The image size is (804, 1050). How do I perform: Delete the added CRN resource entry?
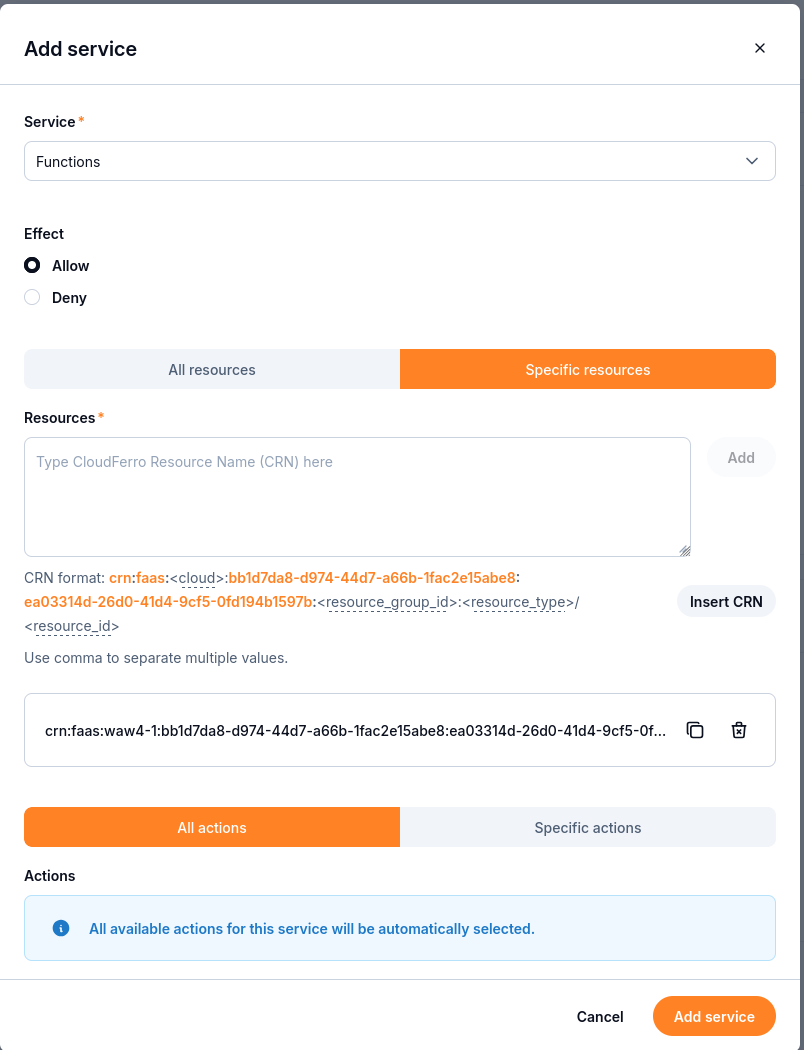738,730
